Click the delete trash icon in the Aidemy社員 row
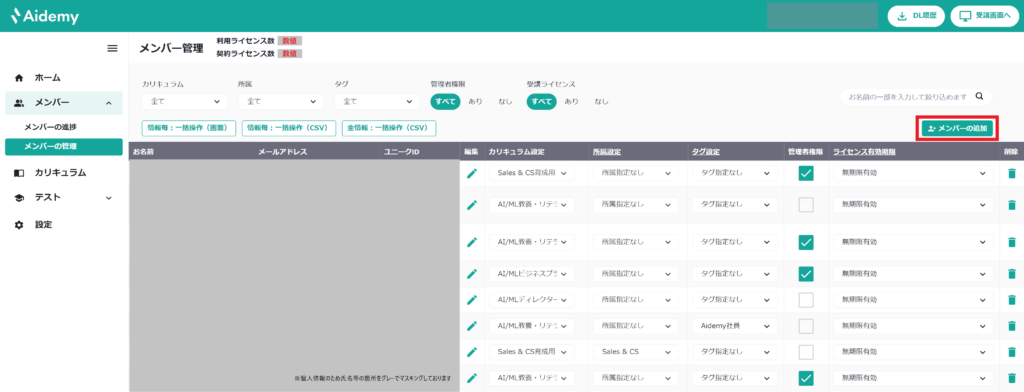This screenshot has width=1024, height=392. (x=1012, y=325)
